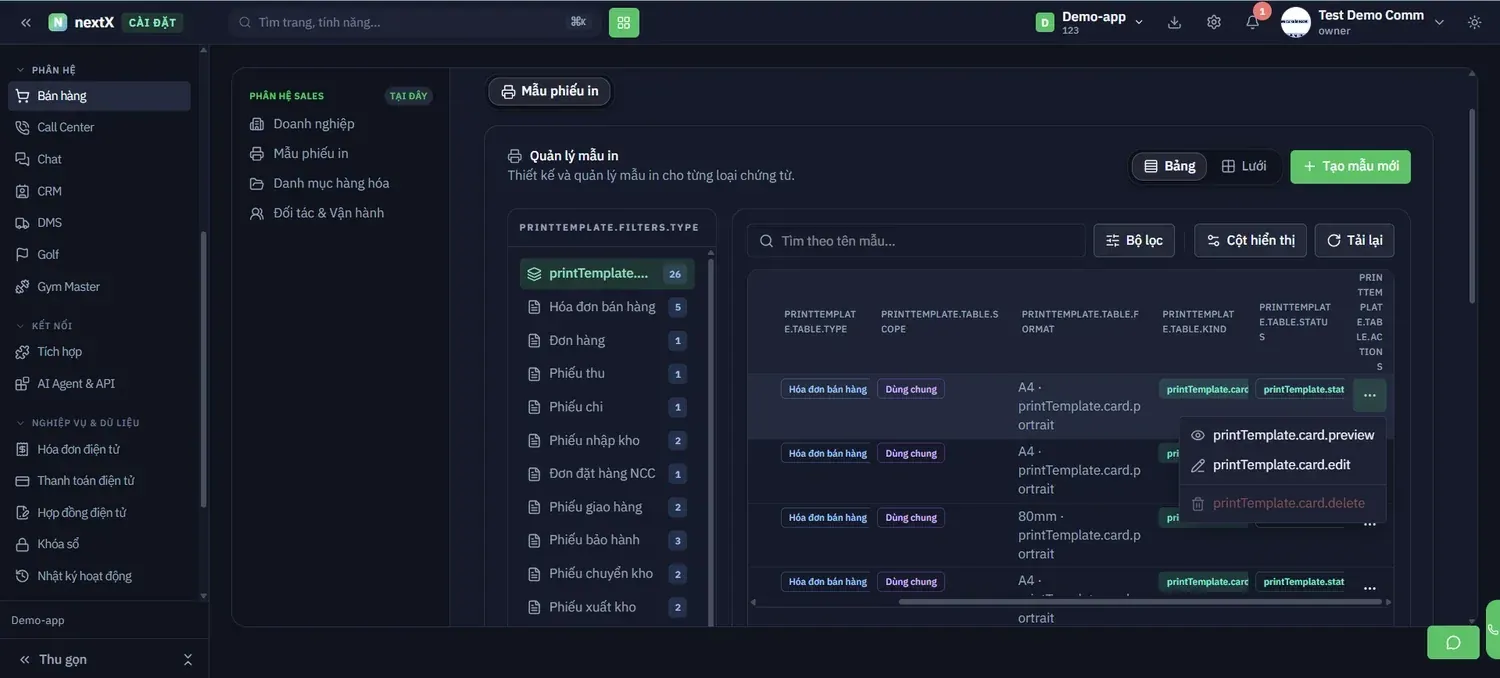Open DMS module
Screen dimensions: 1500x678
99,222
